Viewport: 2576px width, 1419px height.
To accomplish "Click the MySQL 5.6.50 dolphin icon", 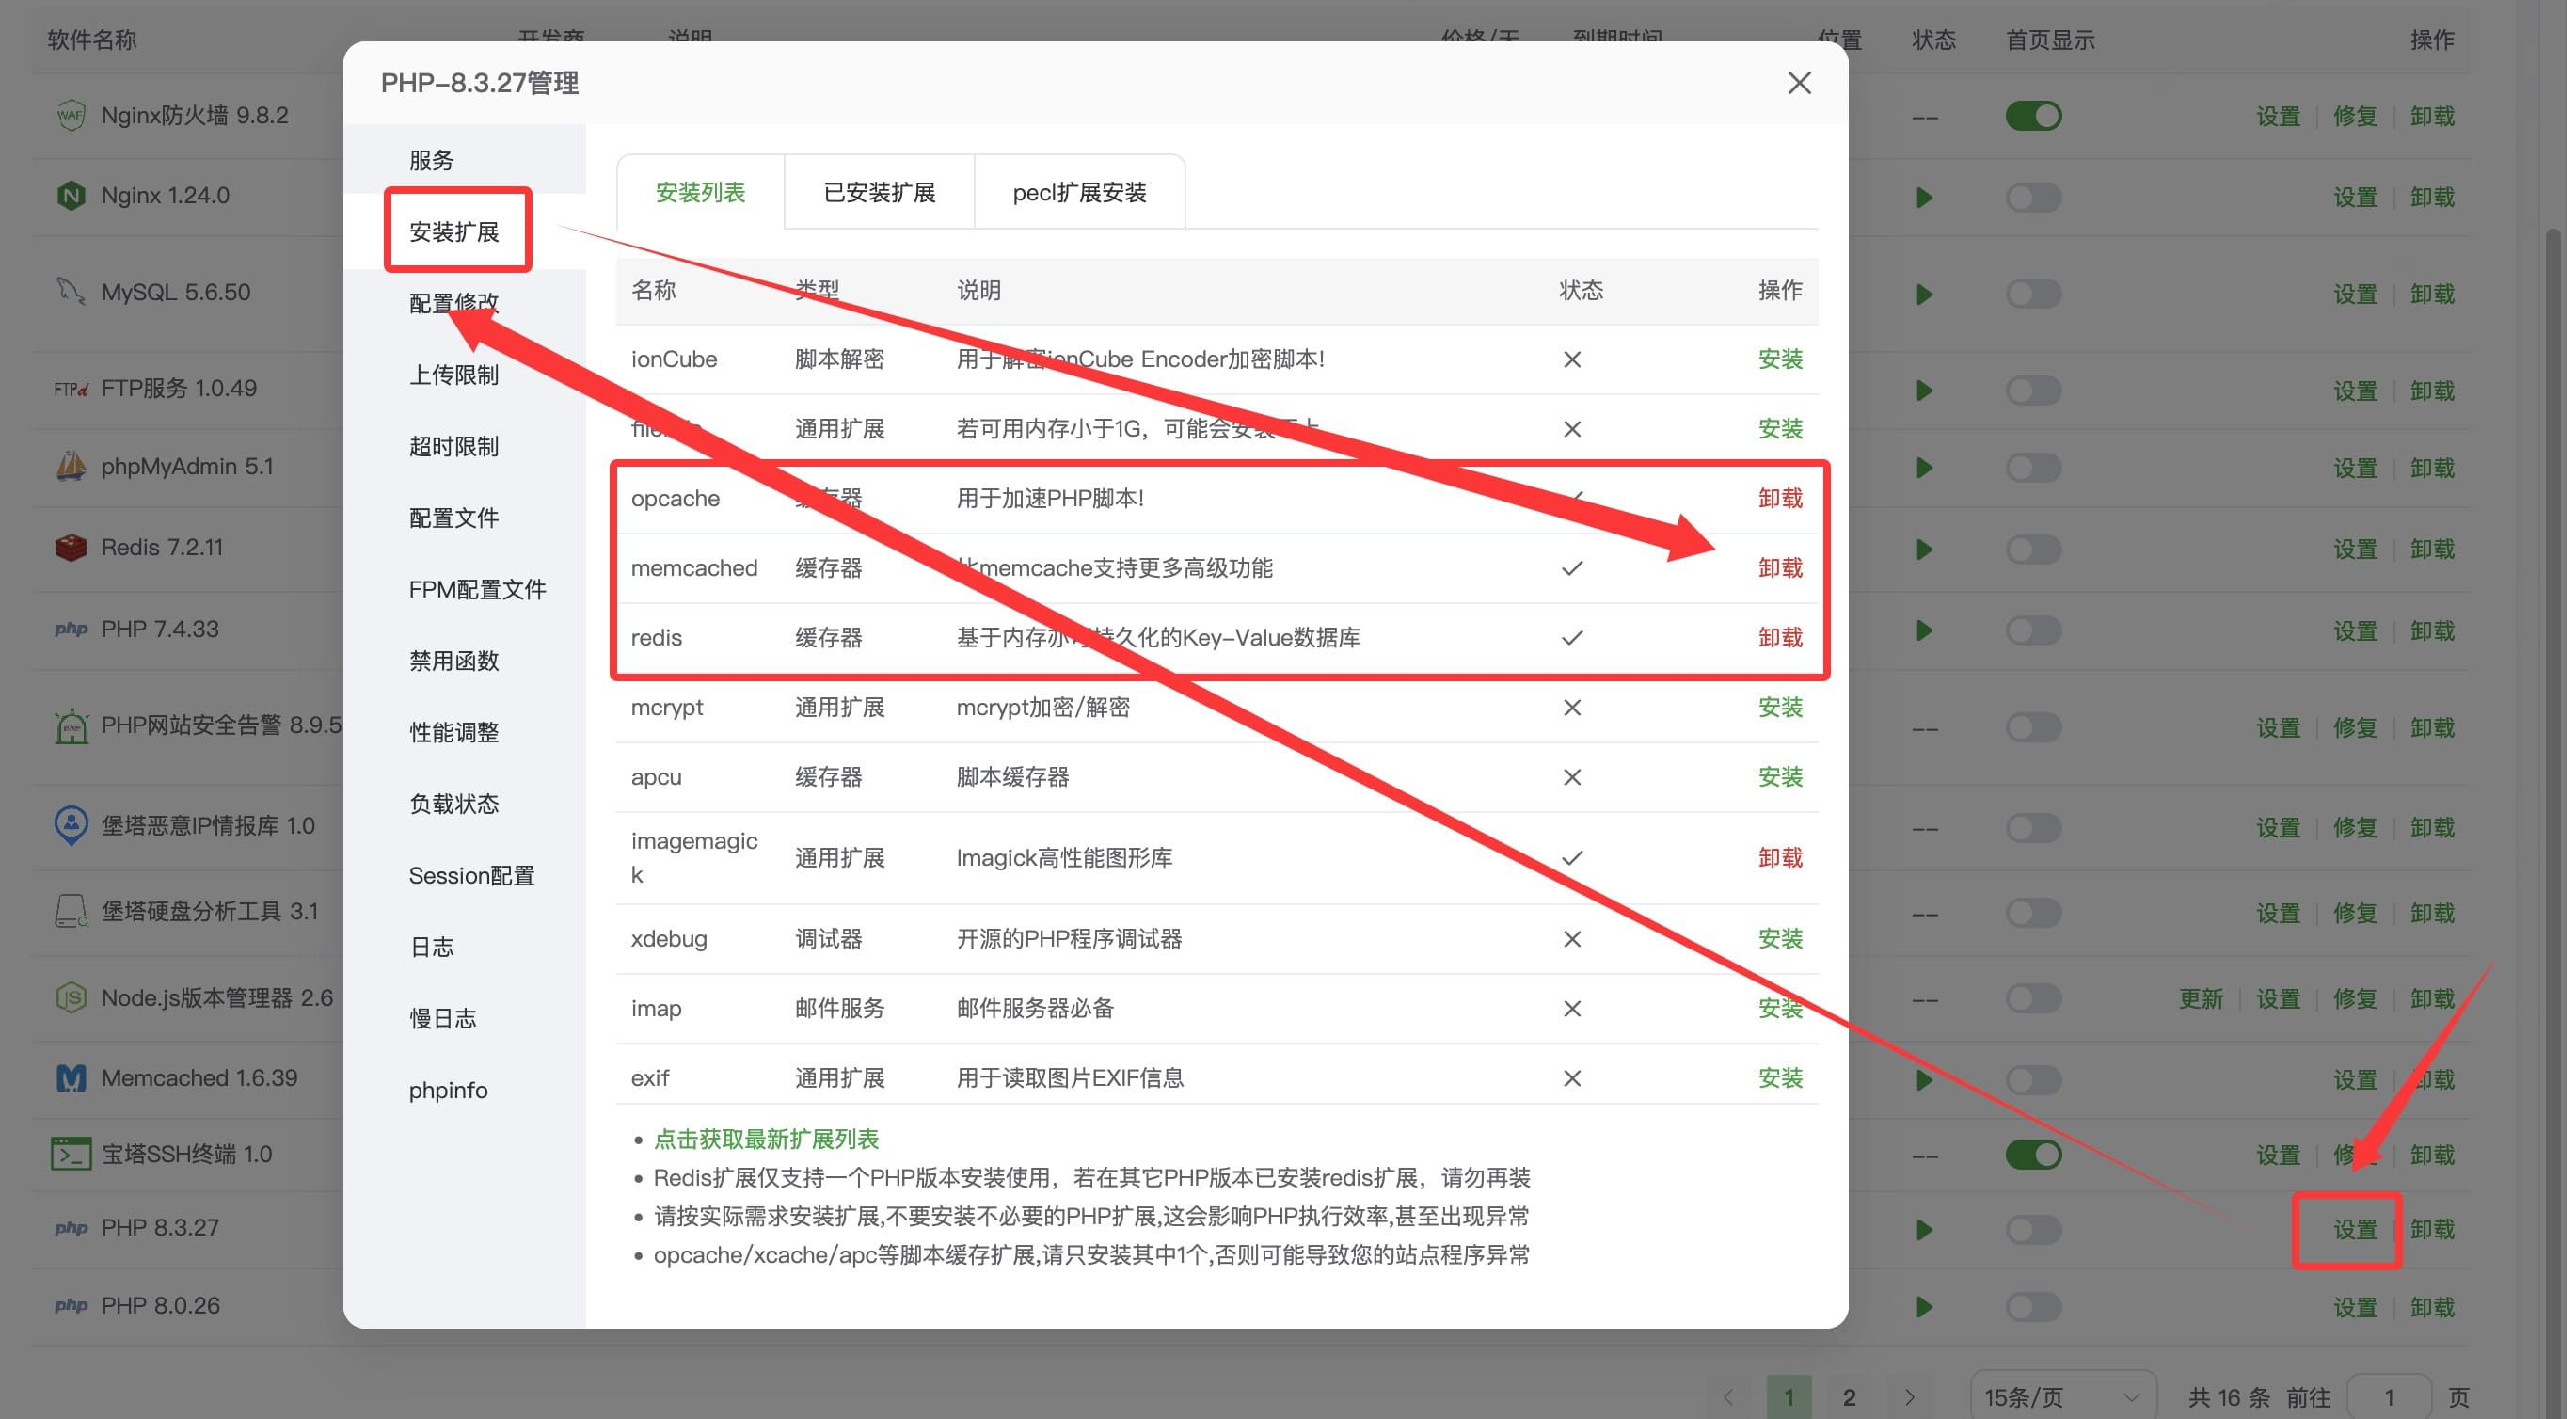I will [x=70, y=292].
